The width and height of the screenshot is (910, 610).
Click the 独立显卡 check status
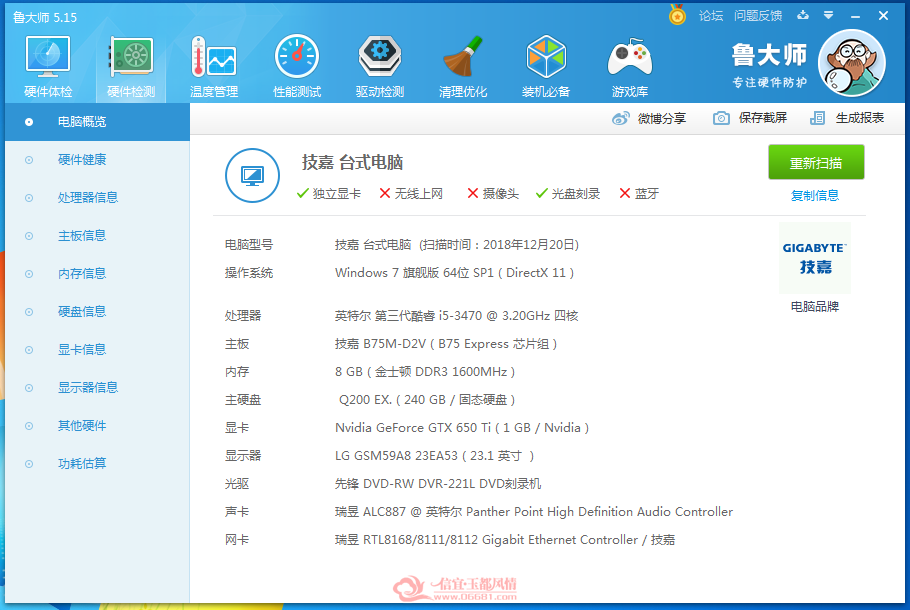pos(328,194)
